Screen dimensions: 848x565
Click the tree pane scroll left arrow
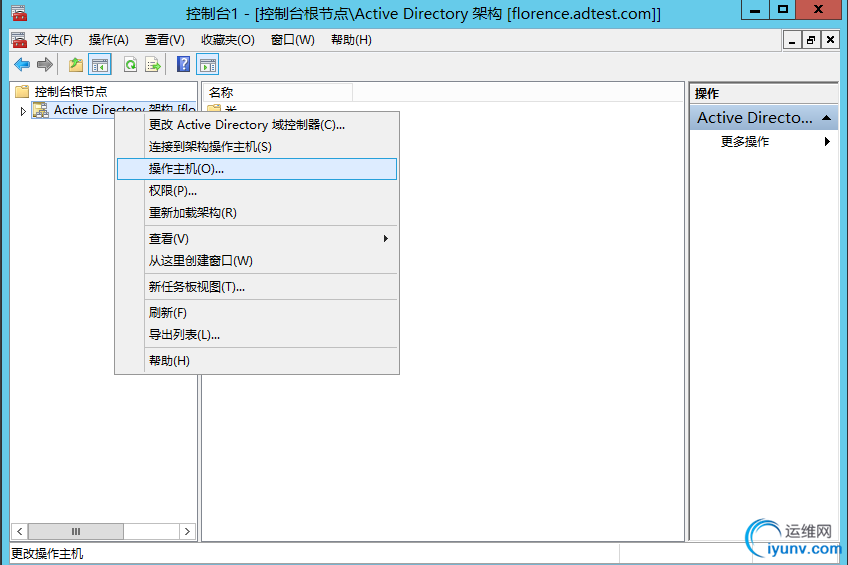tap(19, 531)
